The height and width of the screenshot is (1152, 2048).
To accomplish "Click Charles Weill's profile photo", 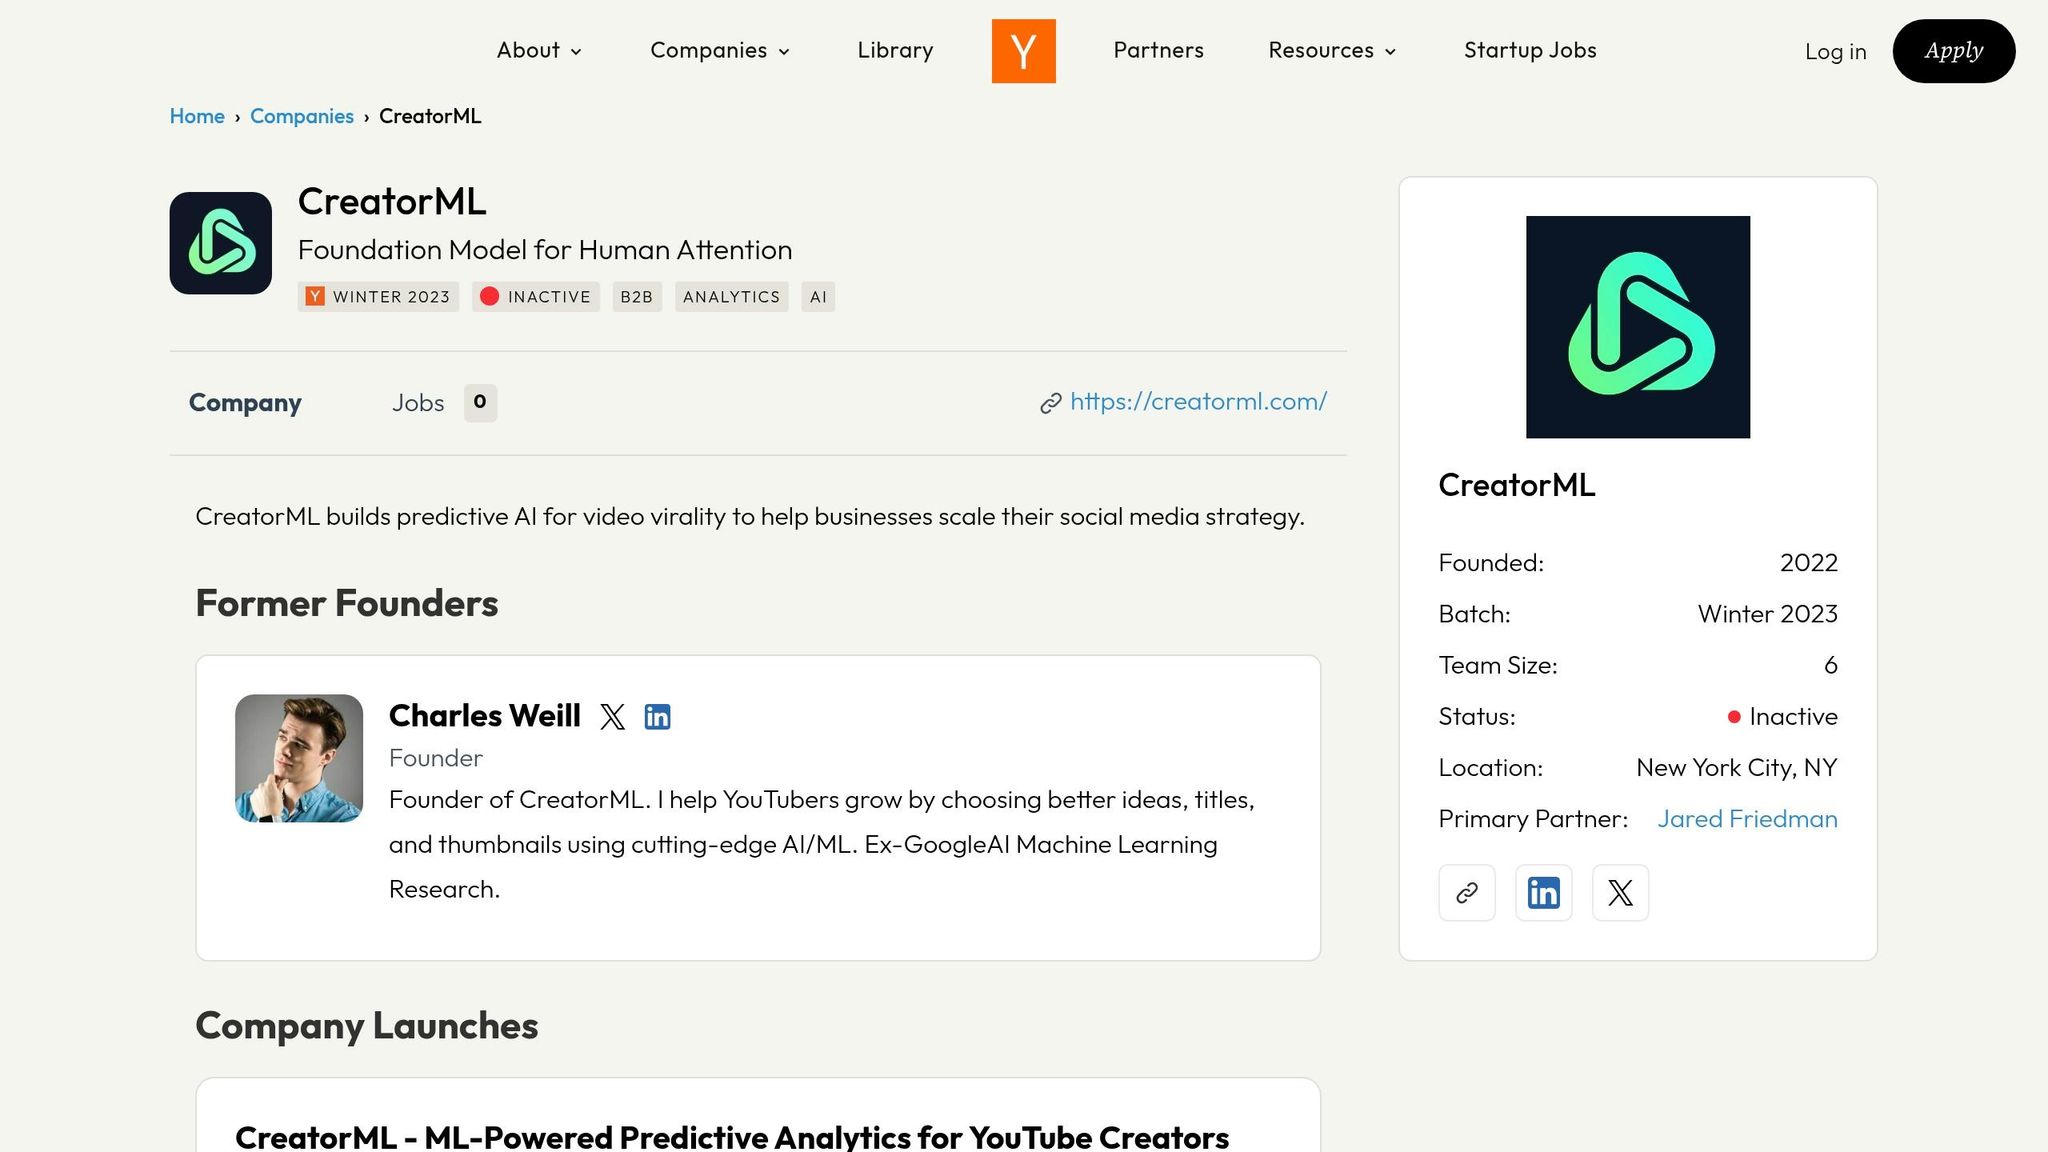I will pyautogui.click(x=299, y=758).
